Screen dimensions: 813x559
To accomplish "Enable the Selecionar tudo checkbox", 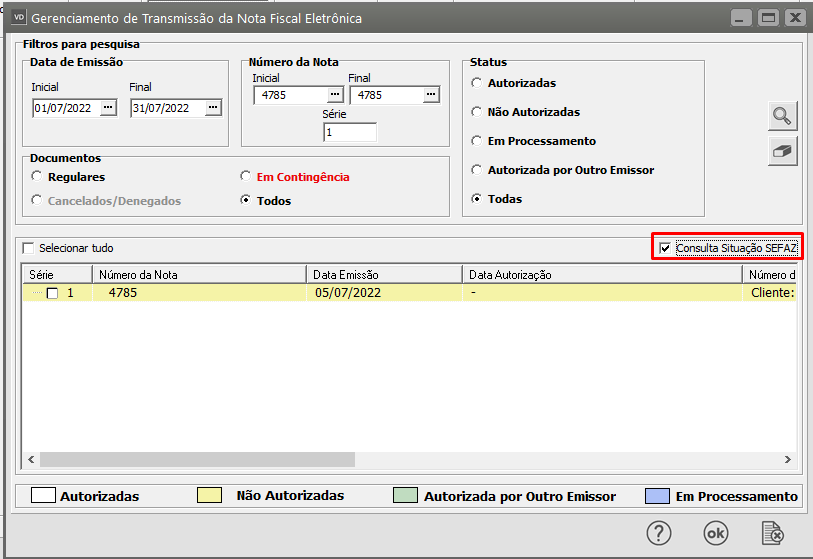I will [28, 248].
